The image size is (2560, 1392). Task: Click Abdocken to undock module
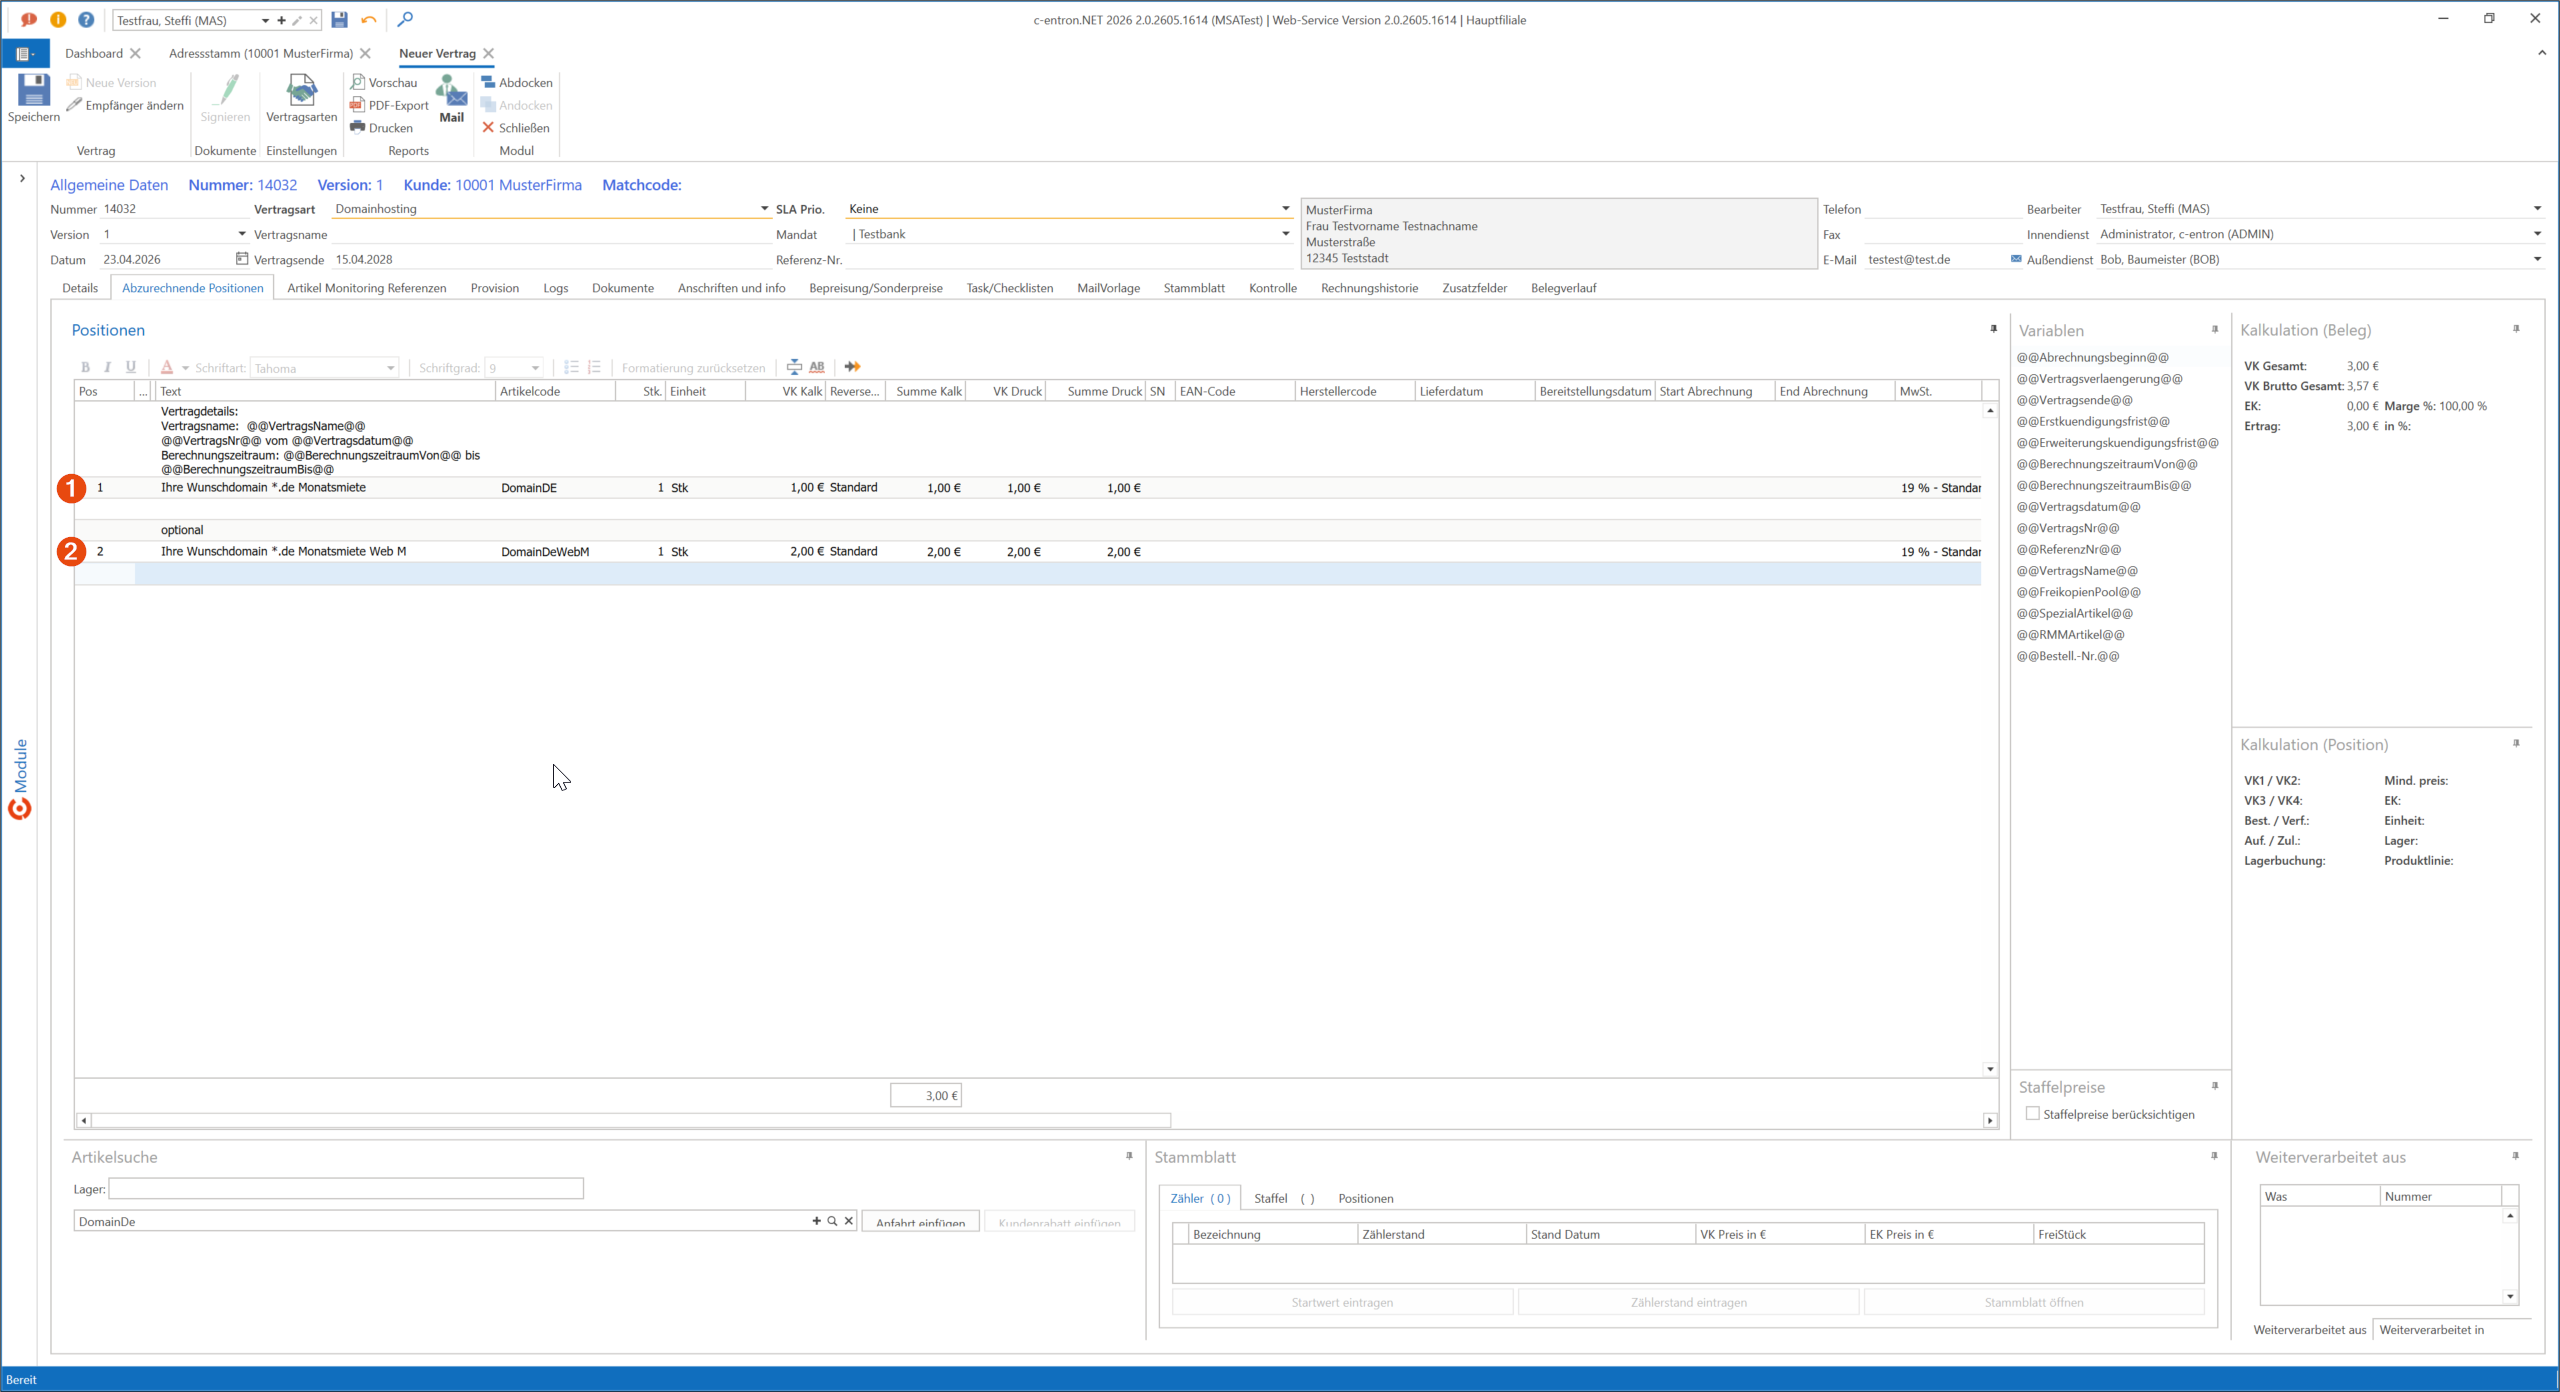(x=516, y=82)
